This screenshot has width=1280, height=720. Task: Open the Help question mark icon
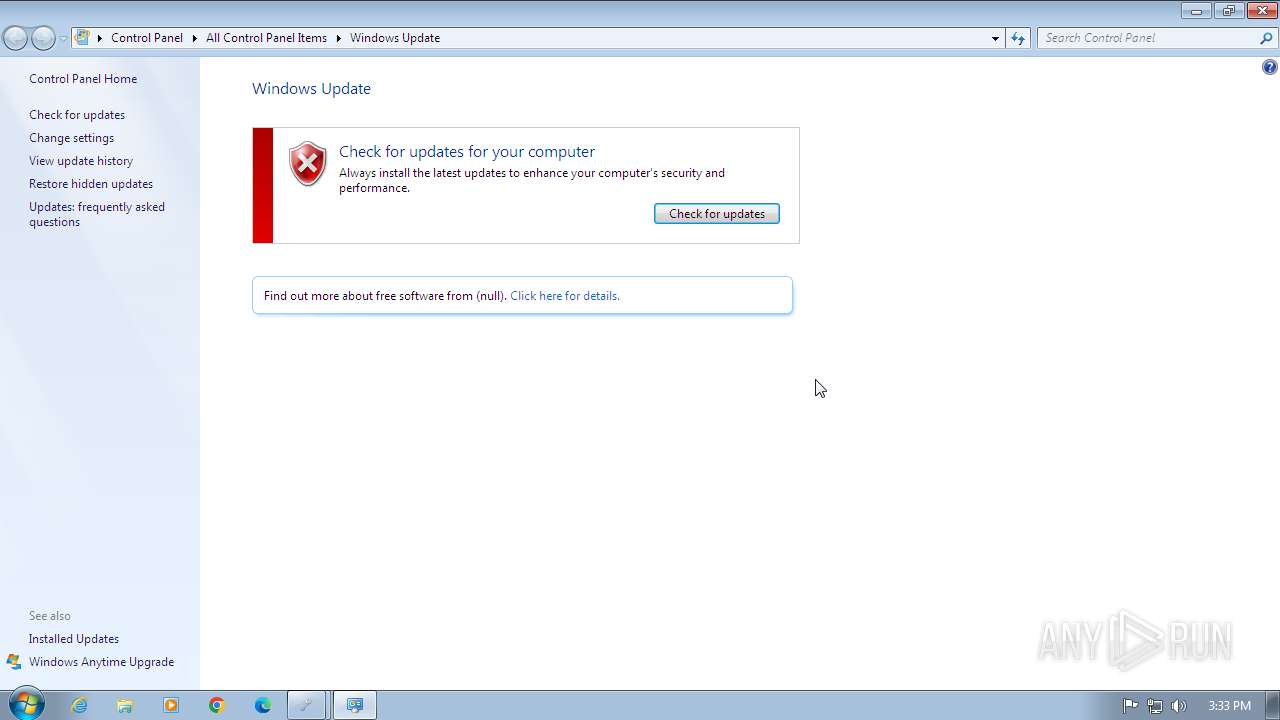click(1269, 67)
